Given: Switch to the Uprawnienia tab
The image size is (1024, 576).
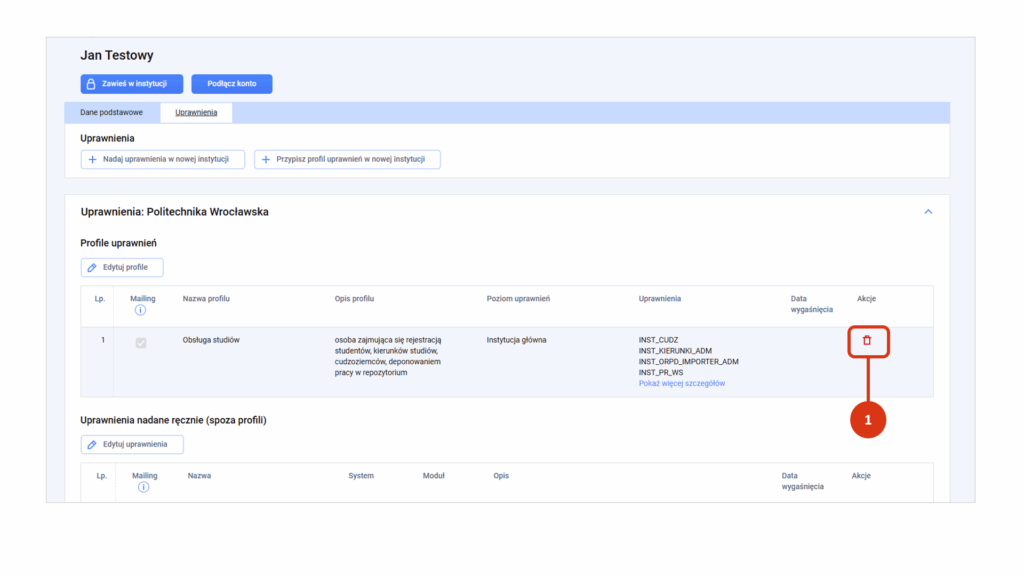Looking at the screenshot, I should (196, 112).
